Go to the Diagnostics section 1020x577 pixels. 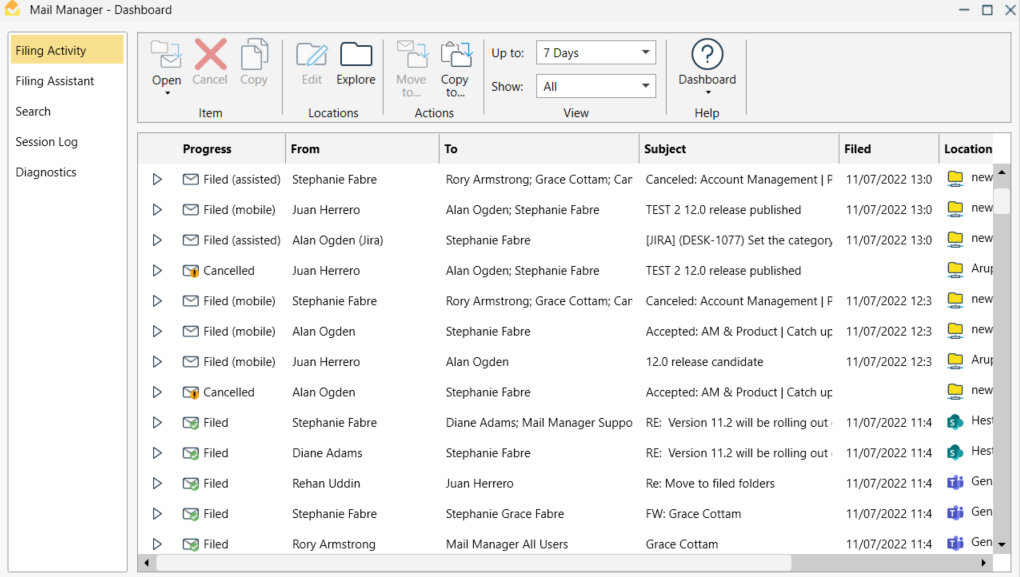pyautogui.click(x=46, y=172)
